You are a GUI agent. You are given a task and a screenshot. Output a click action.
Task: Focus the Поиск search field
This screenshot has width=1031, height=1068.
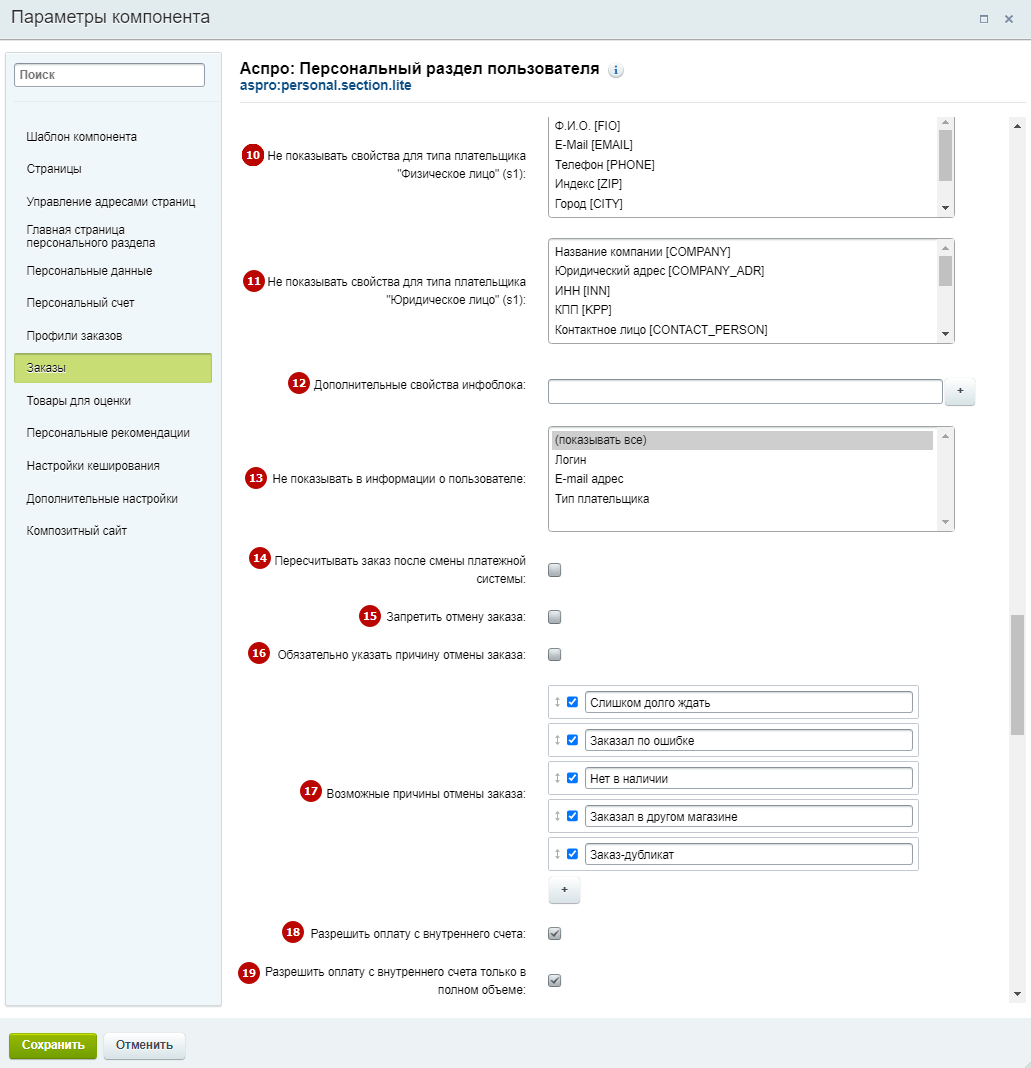click(109, 75)
